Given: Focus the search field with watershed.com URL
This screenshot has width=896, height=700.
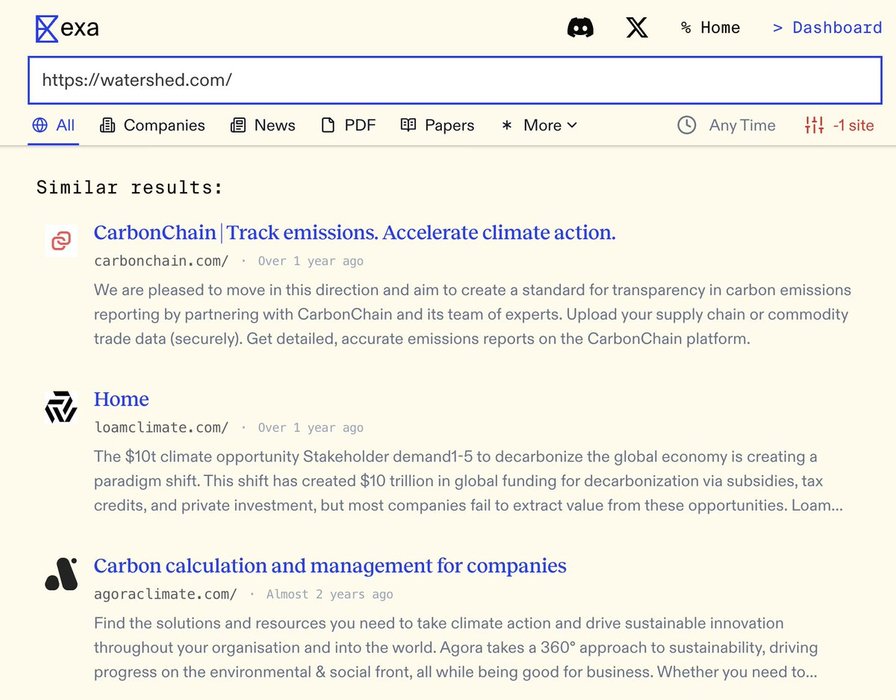Looking at the screenshot, I should [455, 80].
